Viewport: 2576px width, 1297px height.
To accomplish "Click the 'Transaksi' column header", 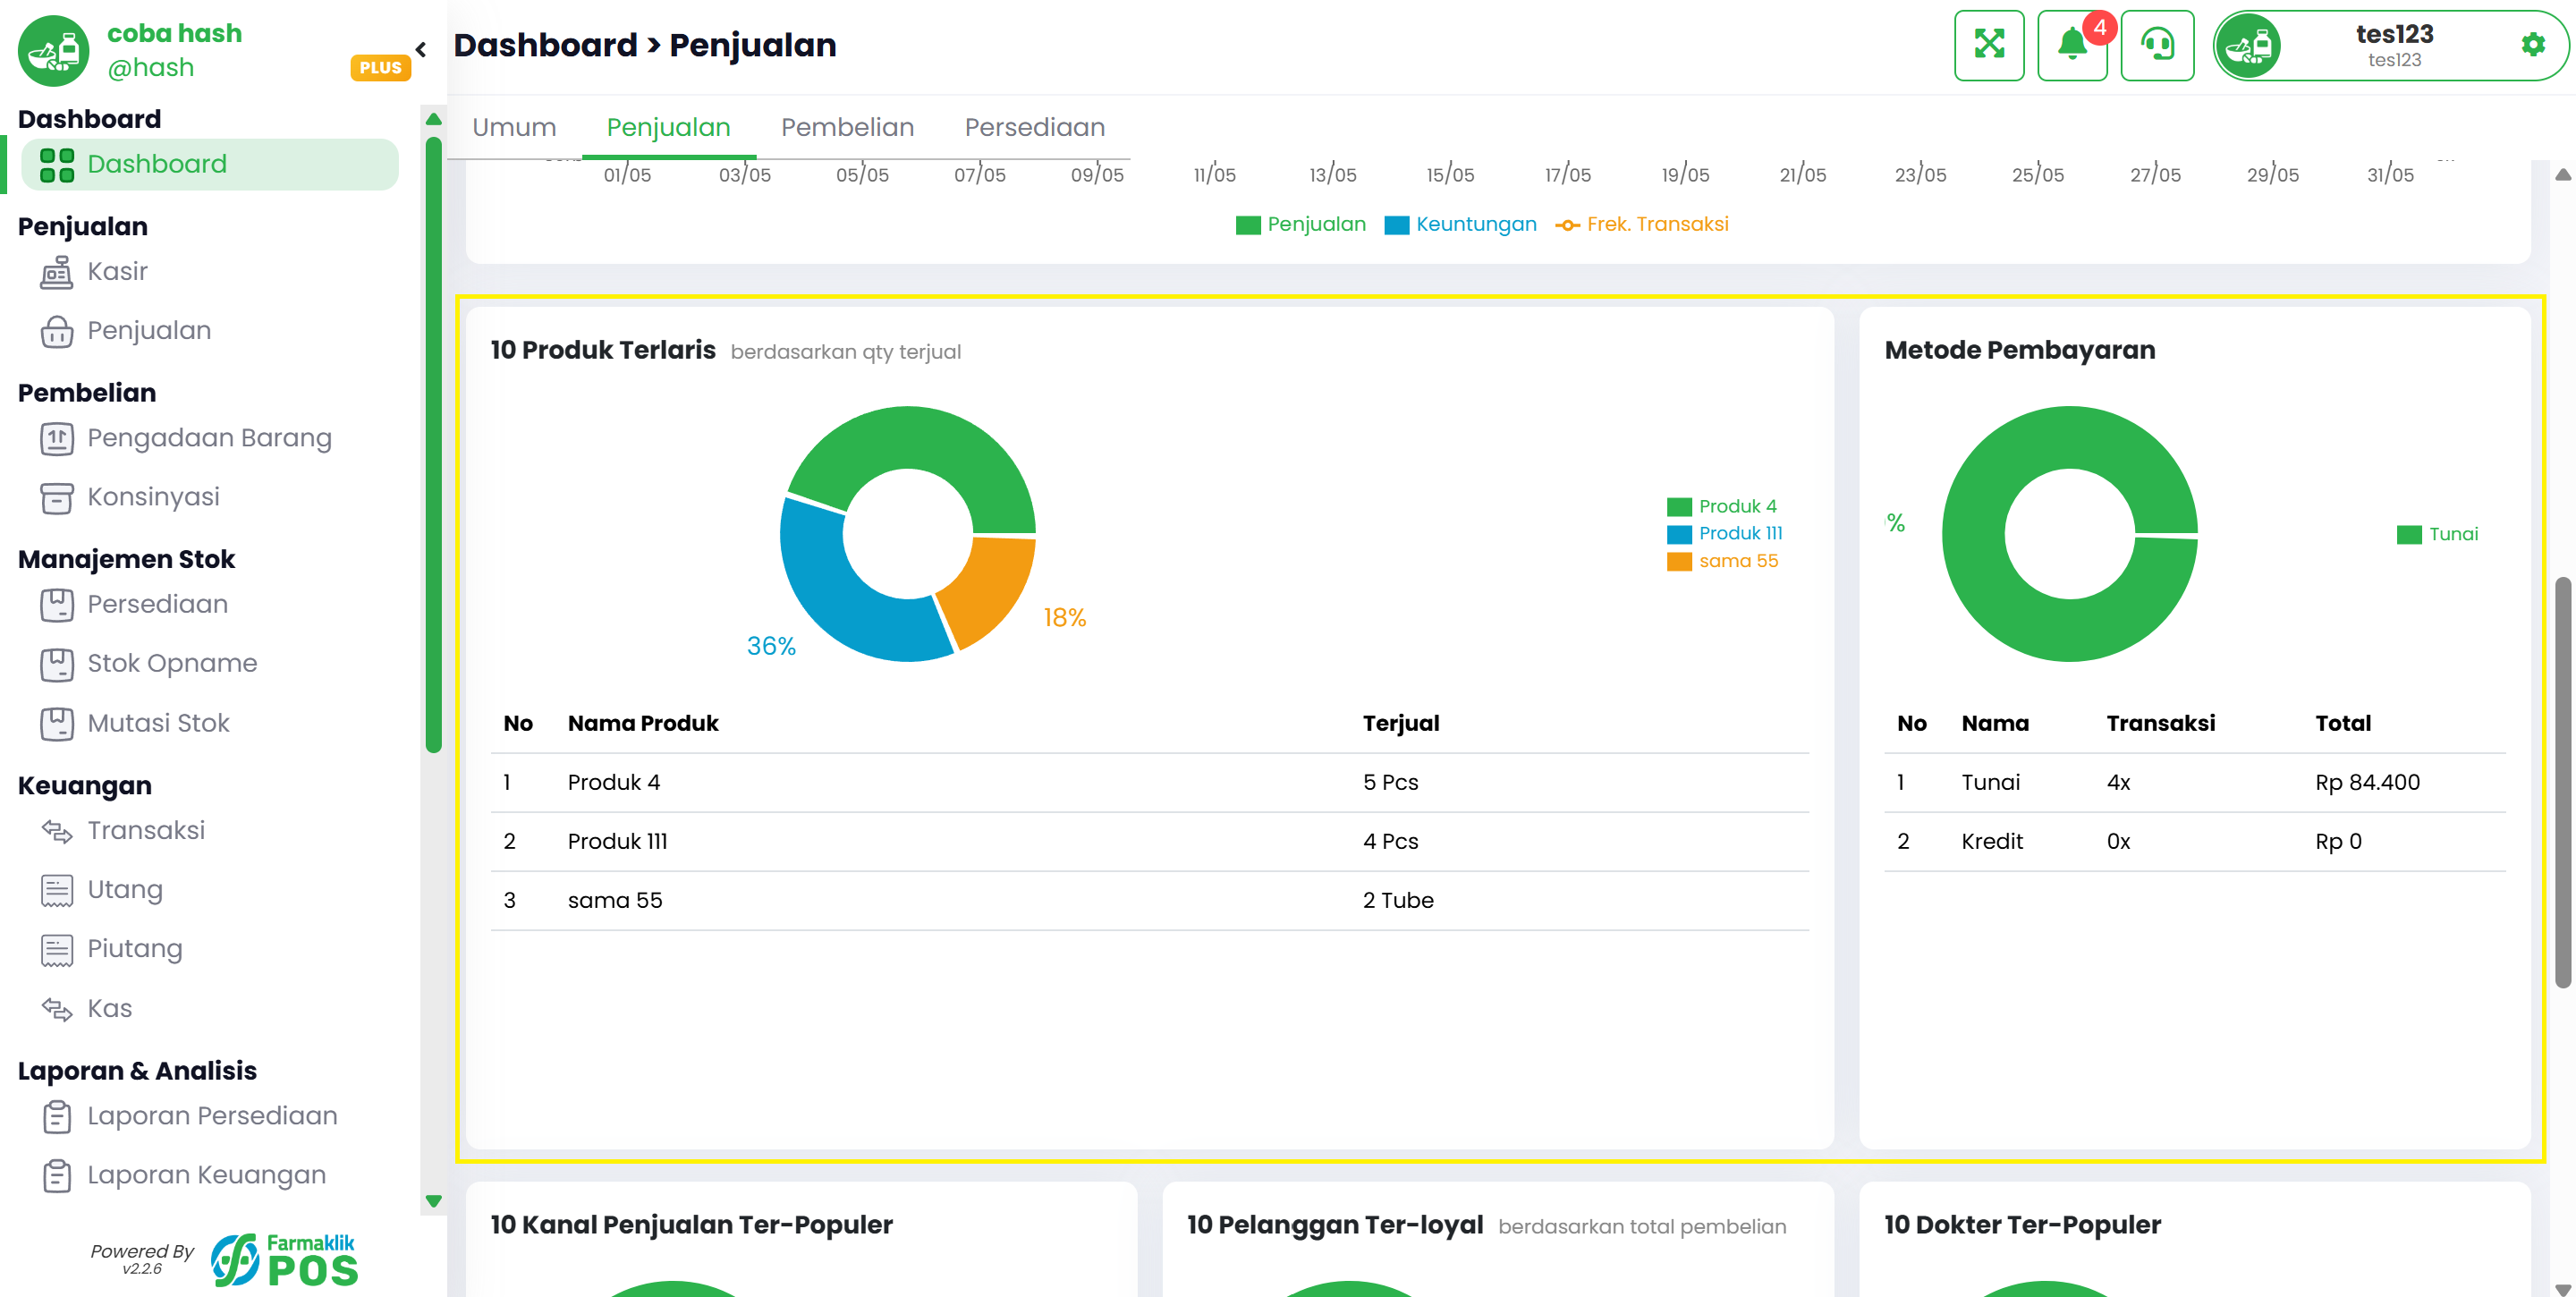I will [x=2160, y=724].
